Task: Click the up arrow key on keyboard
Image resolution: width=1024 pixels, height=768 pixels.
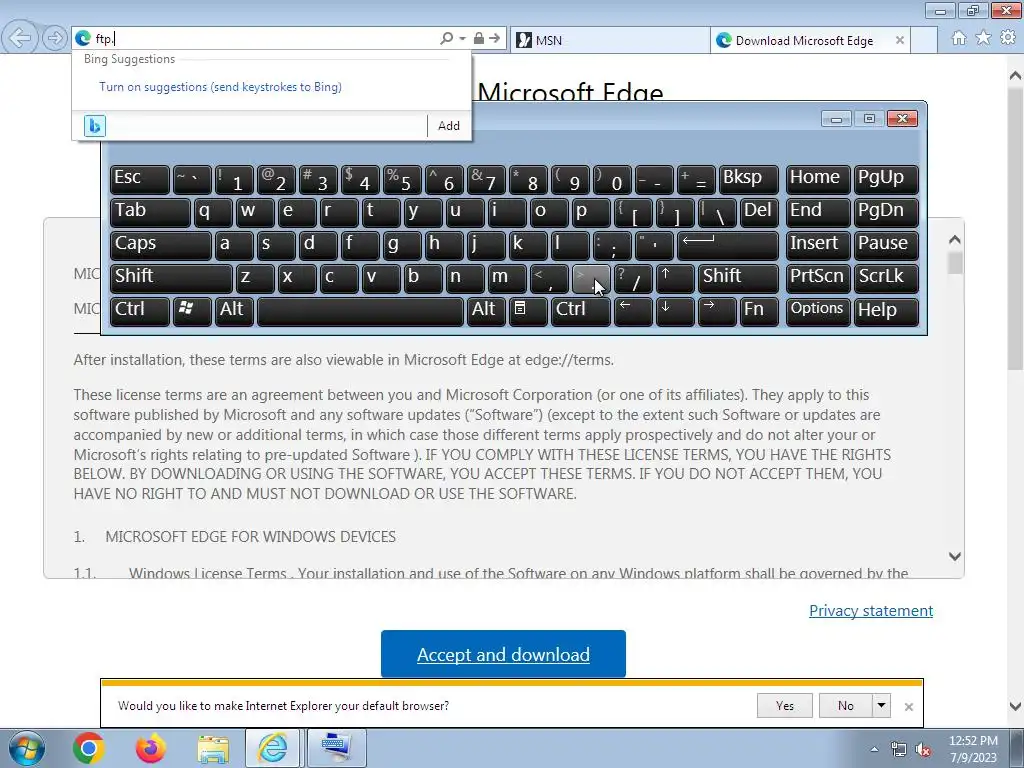Action: coord(675,278)
